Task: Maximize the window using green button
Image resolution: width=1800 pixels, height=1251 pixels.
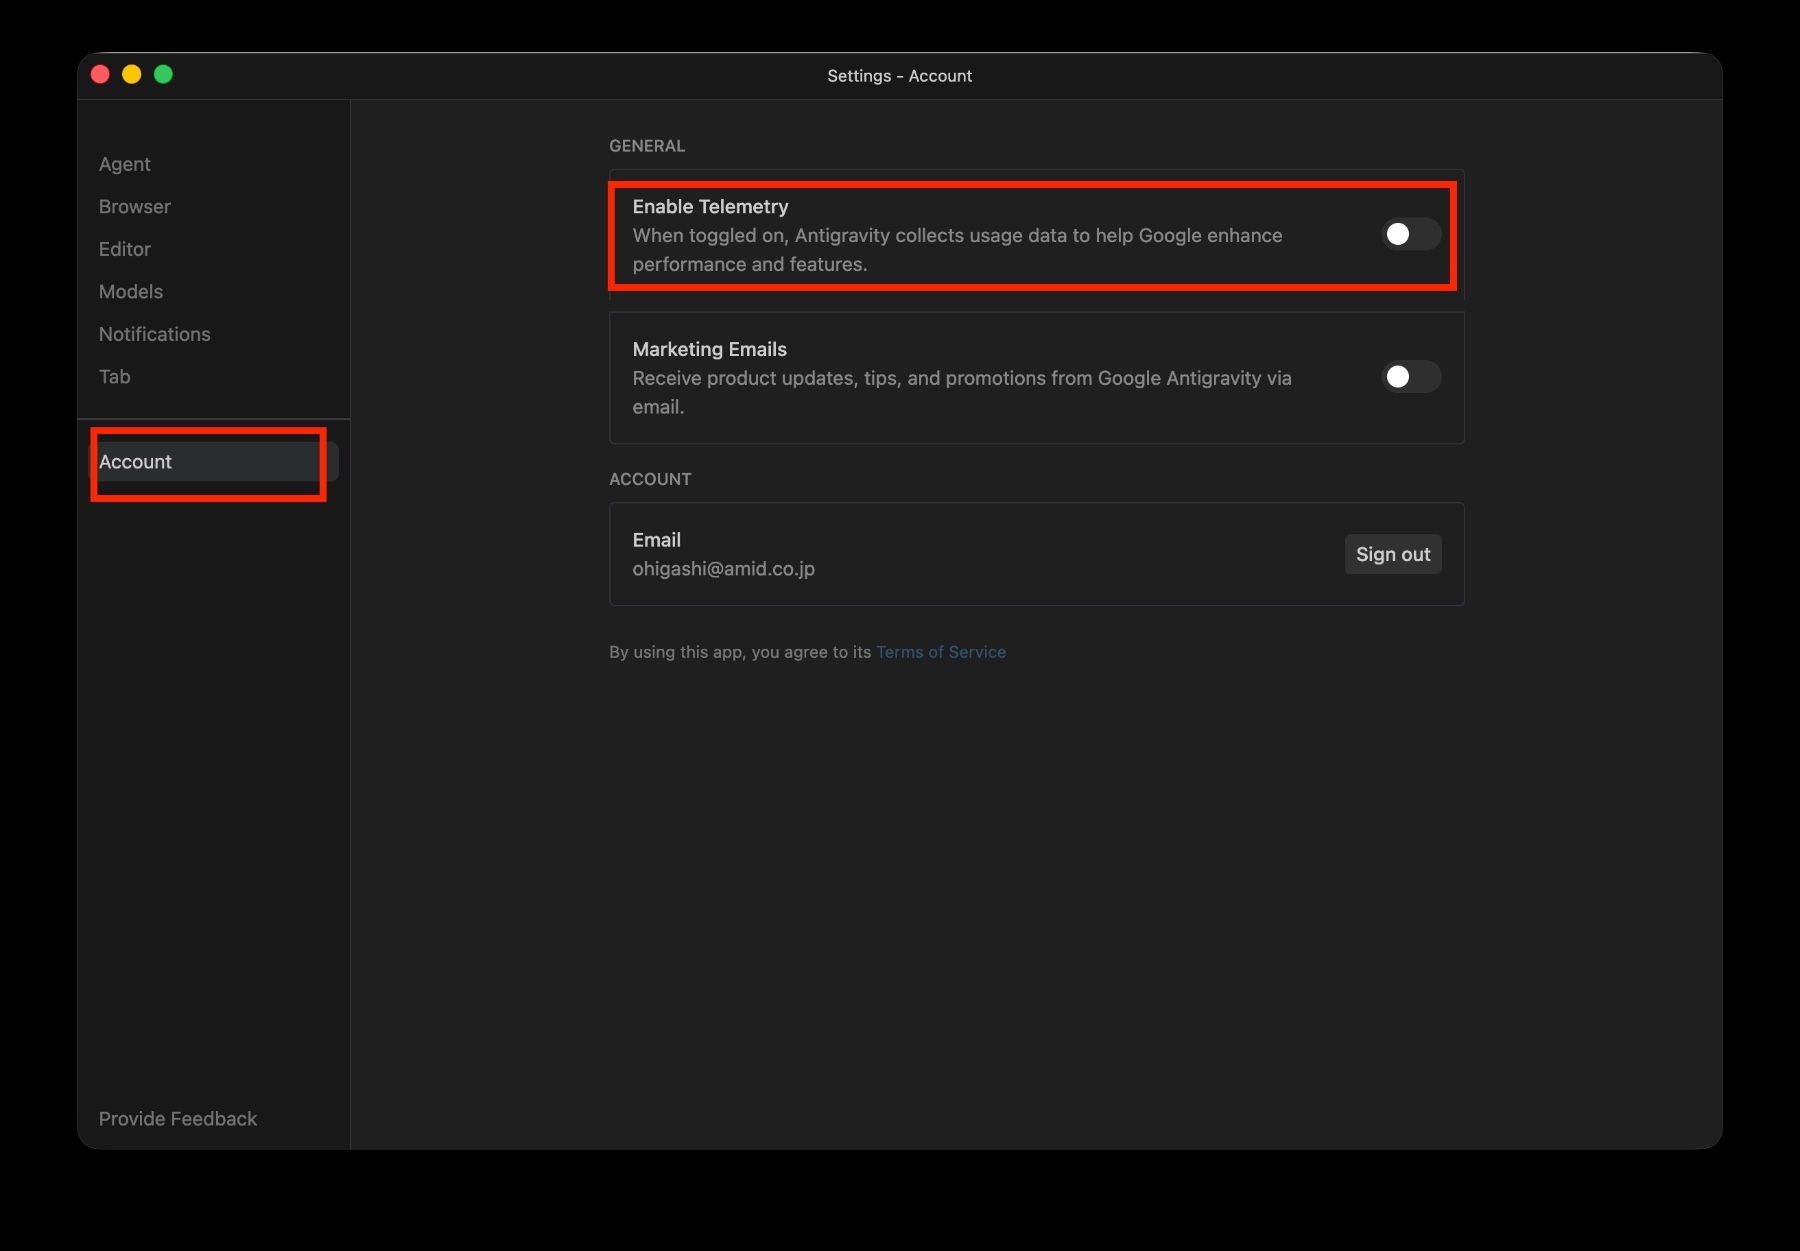Action: (x=163, y=75)
